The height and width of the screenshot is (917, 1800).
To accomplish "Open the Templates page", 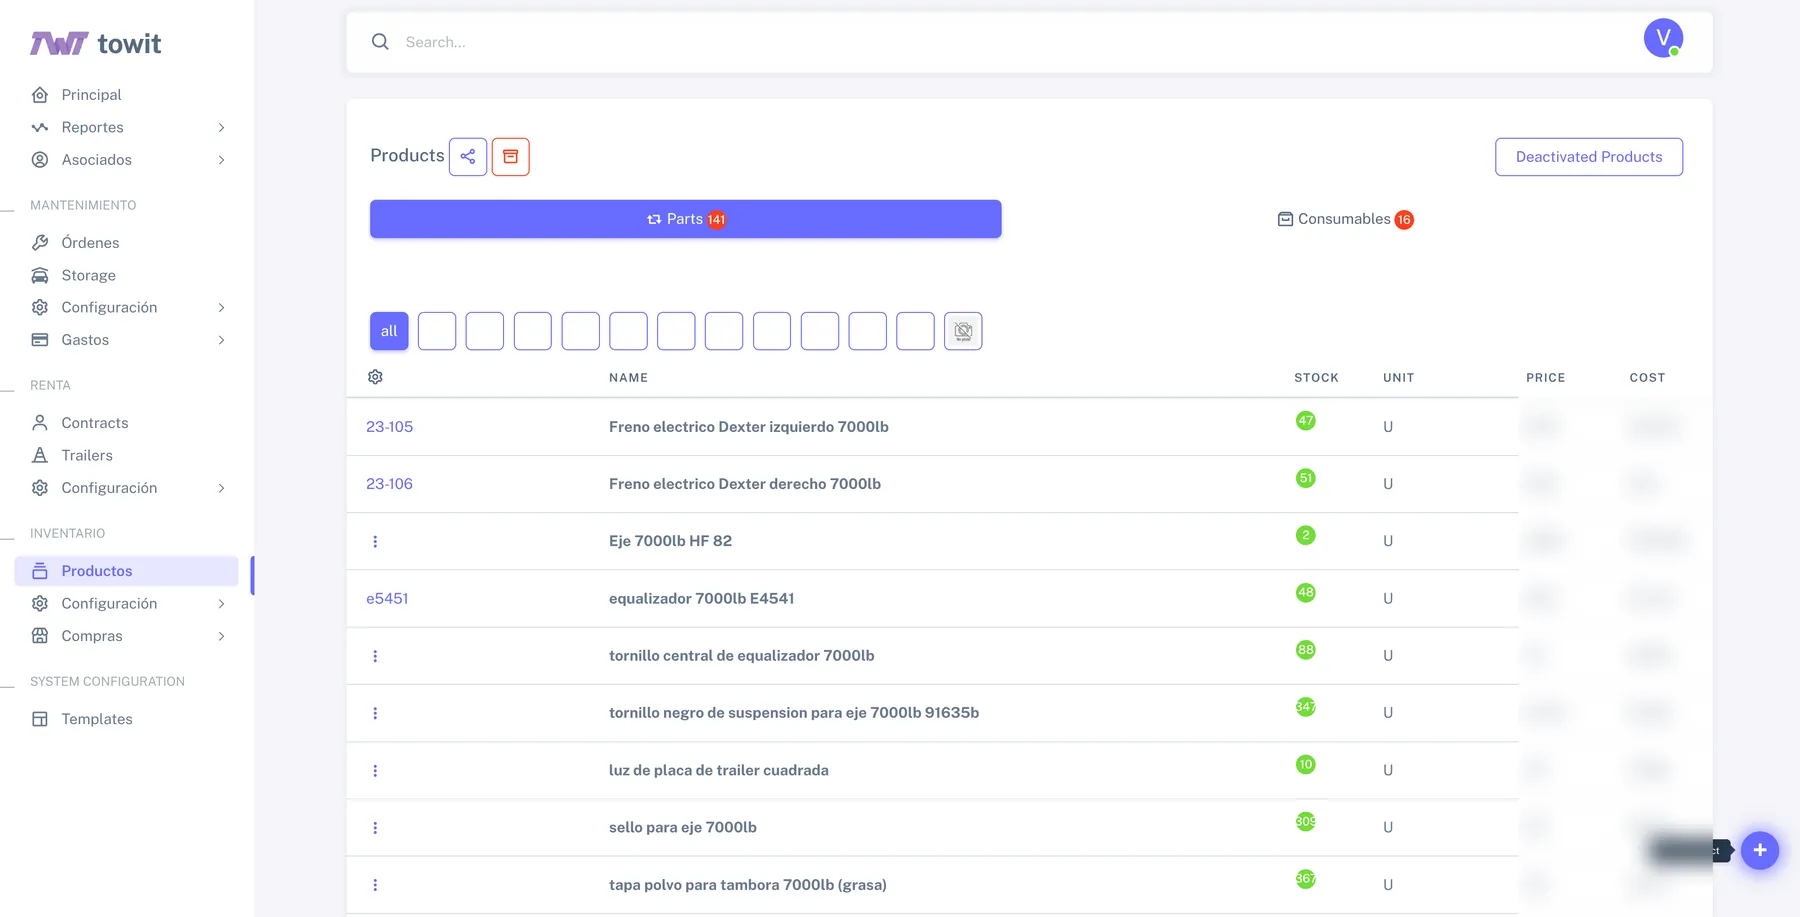I will [96, 719].
